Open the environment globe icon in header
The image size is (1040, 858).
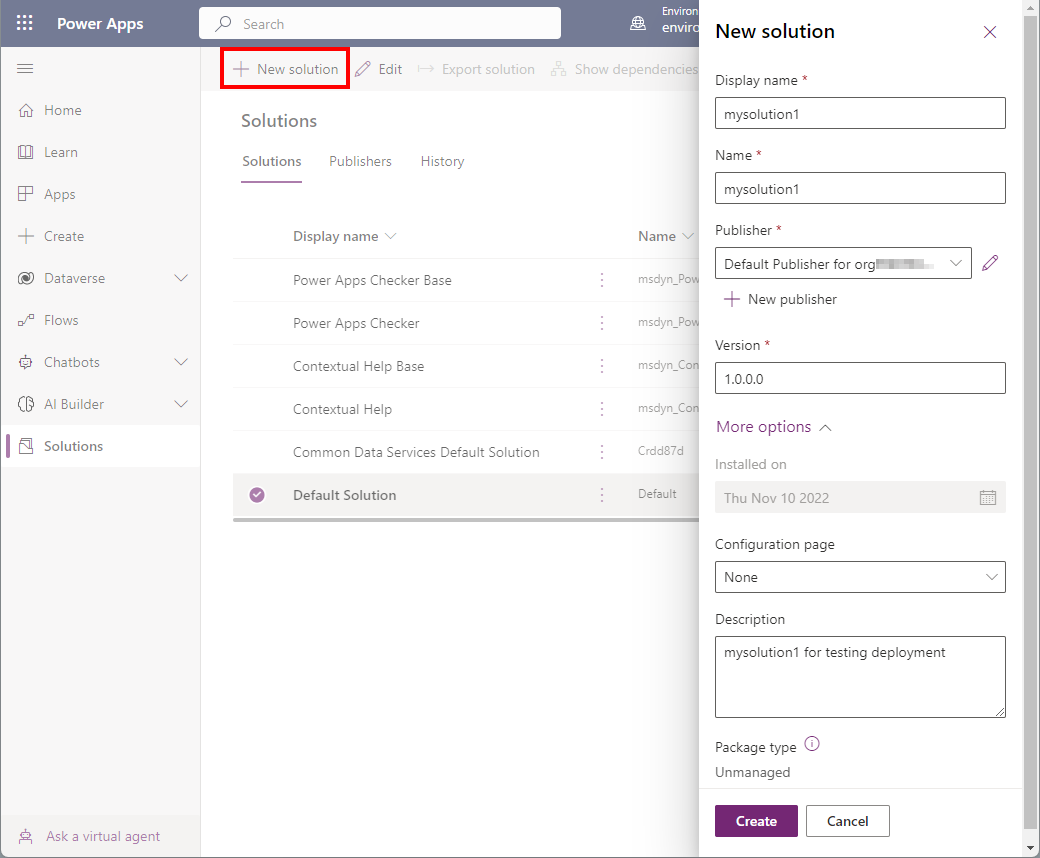638,24
